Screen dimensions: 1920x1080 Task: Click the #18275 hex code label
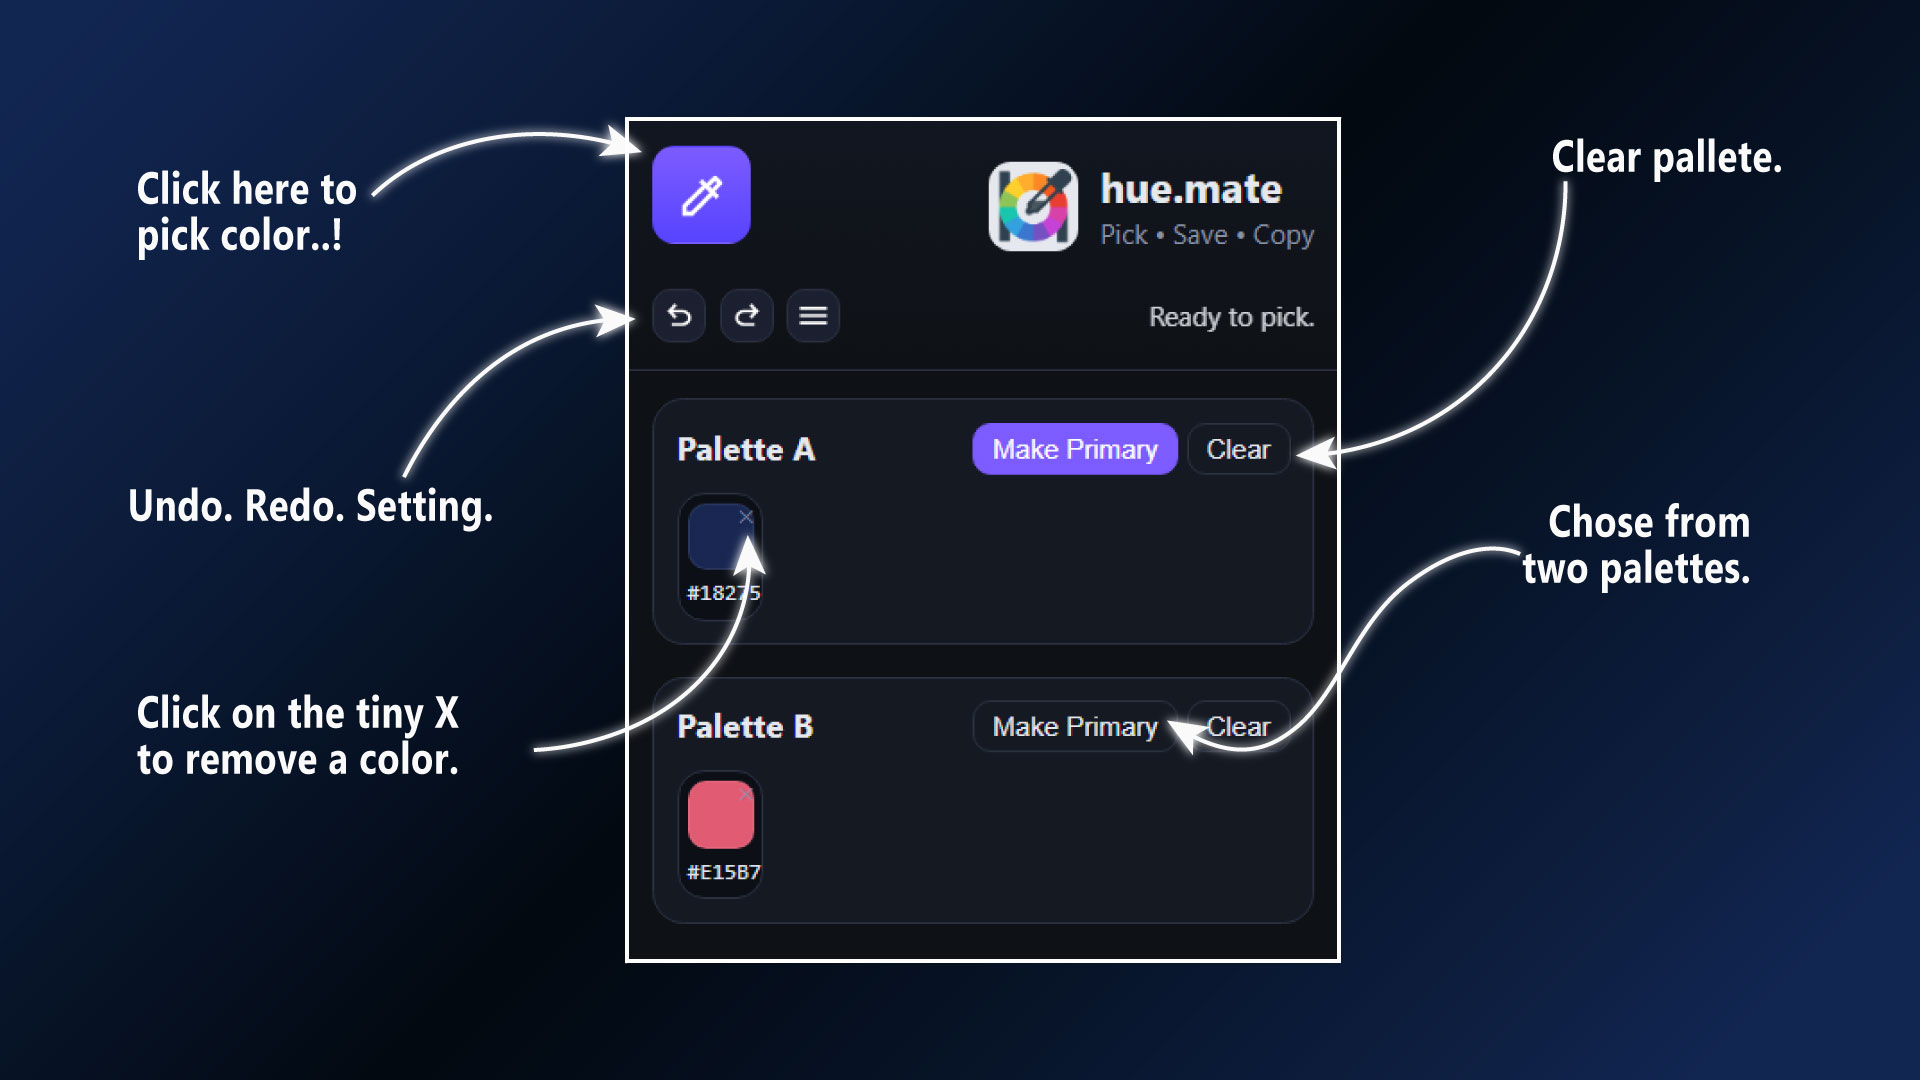click(x=723, y=593)
